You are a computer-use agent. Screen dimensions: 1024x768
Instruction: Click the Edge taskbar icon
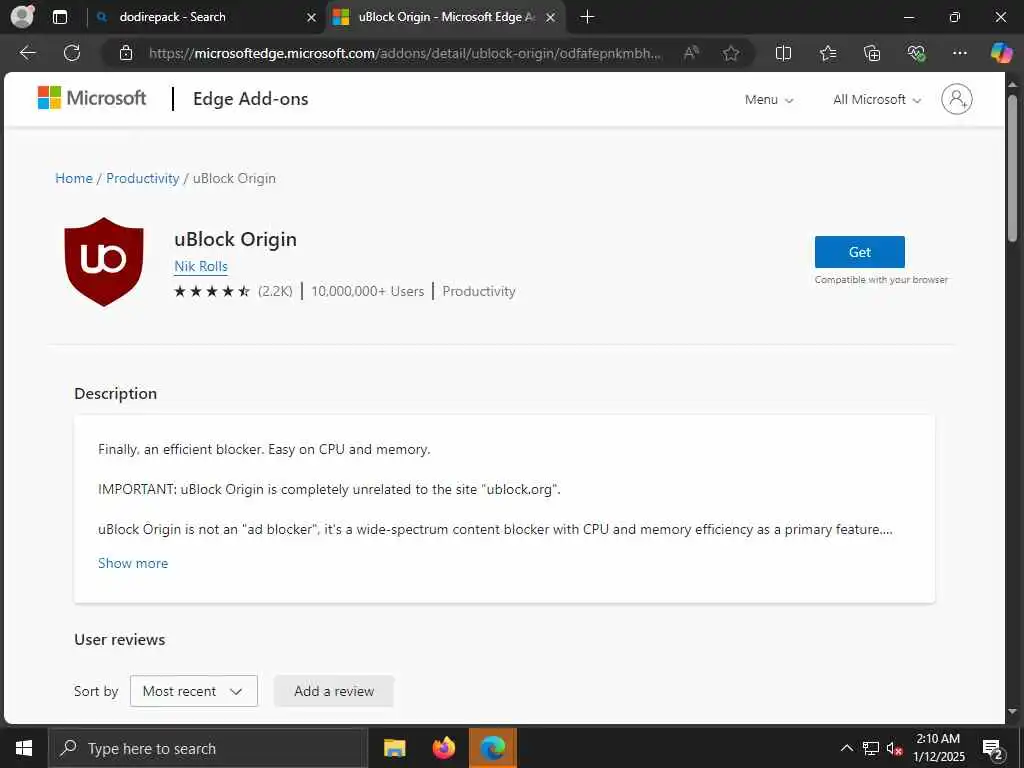(x=493, y=748)
